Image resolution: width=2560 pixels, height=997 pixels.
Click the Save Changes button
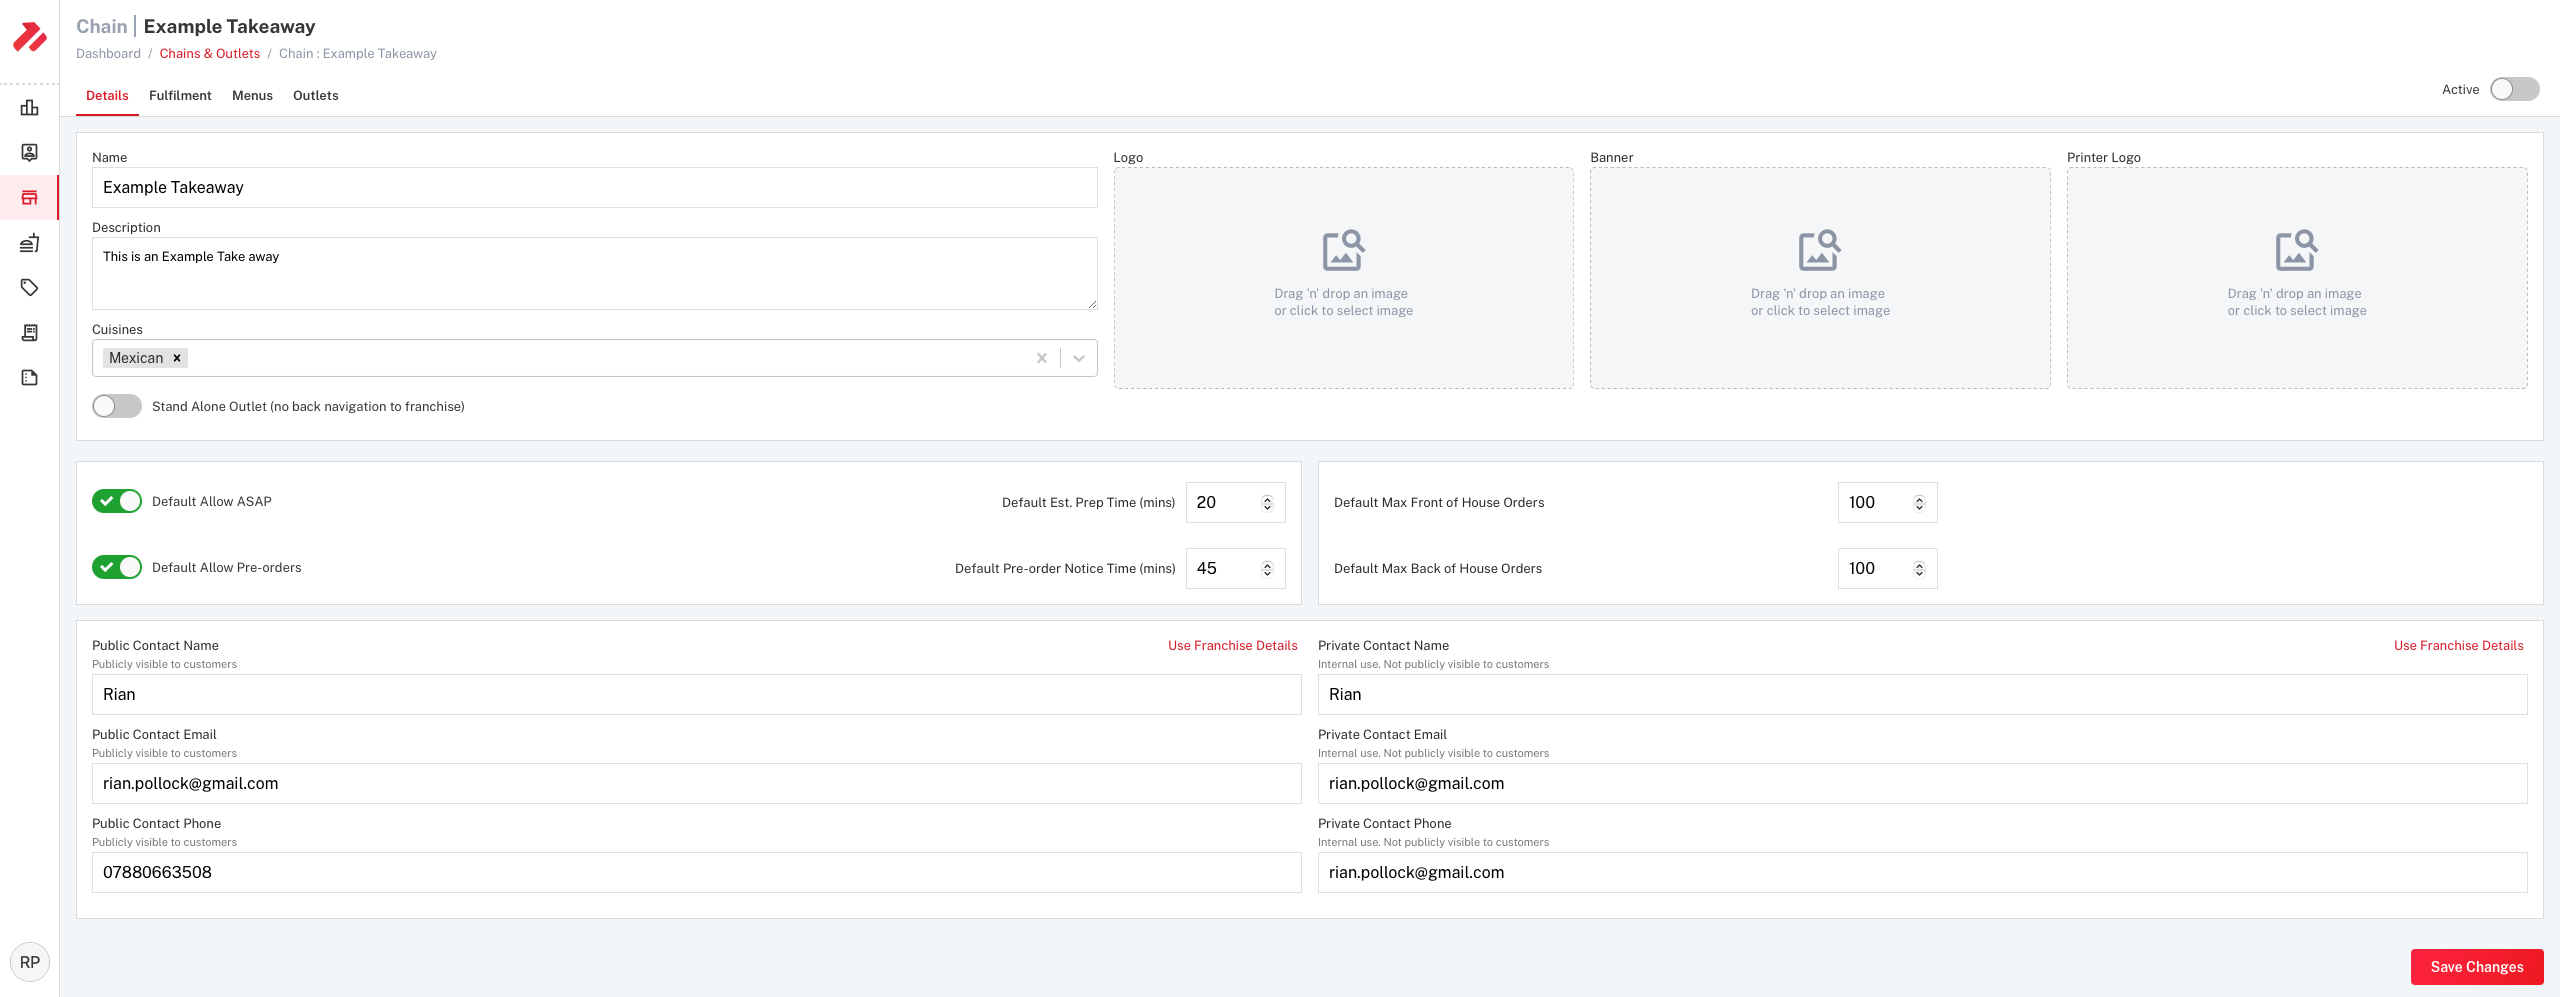(2477, 967)
